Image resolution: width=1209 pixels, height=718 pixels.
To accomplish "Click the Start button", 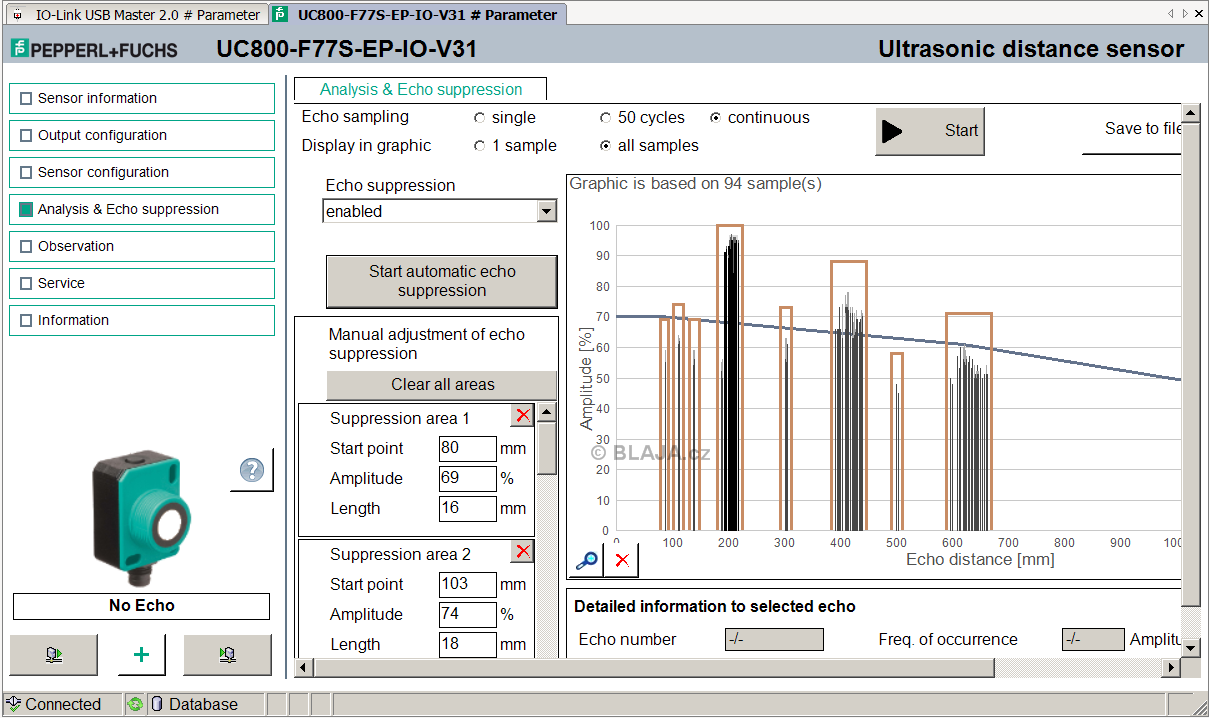I will point(930,131).
